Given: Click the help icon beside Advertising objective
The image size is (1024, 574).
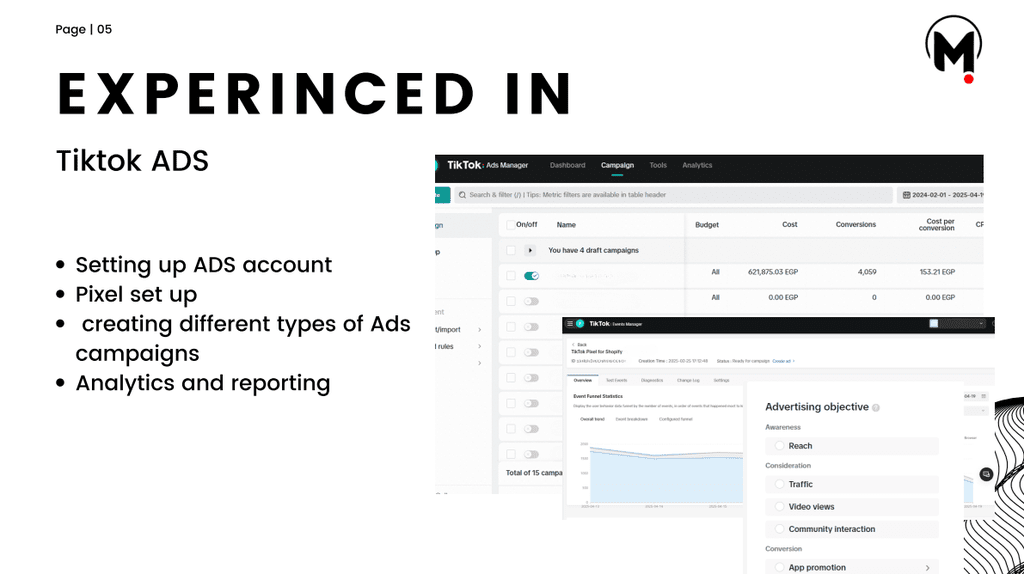Looking at the screenshot, I should 876,407.
